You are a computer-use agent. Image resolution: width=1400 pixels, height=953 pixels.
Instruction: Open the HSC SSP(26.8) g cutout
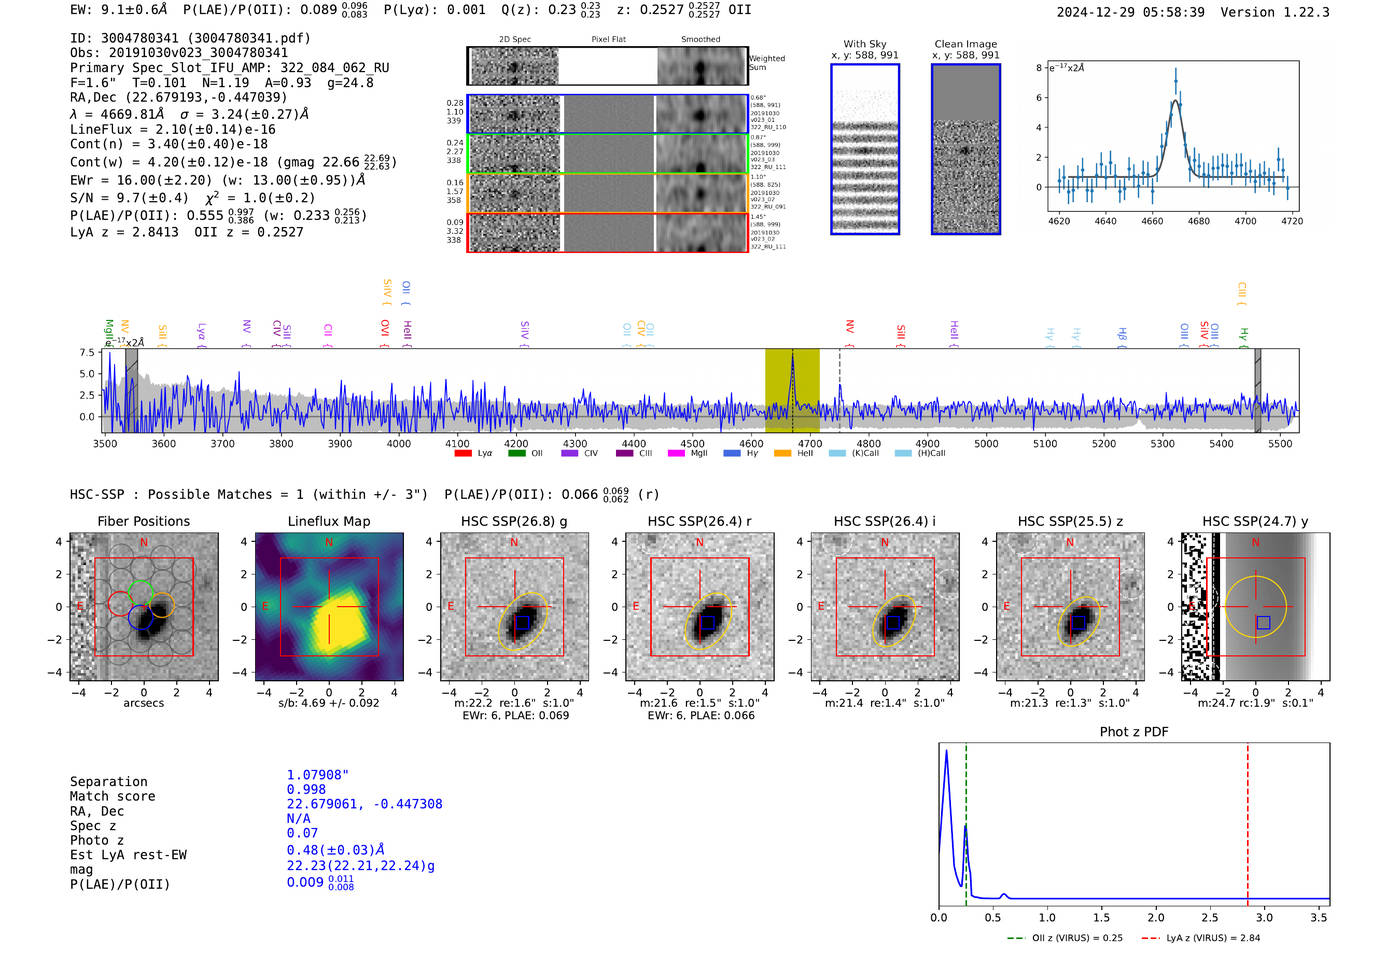[x=515, y=607]
